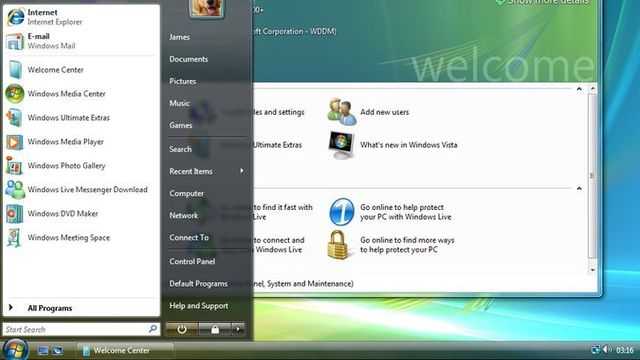The image size is (640, 360).
Task: Open James user folder
Action: 180,37
